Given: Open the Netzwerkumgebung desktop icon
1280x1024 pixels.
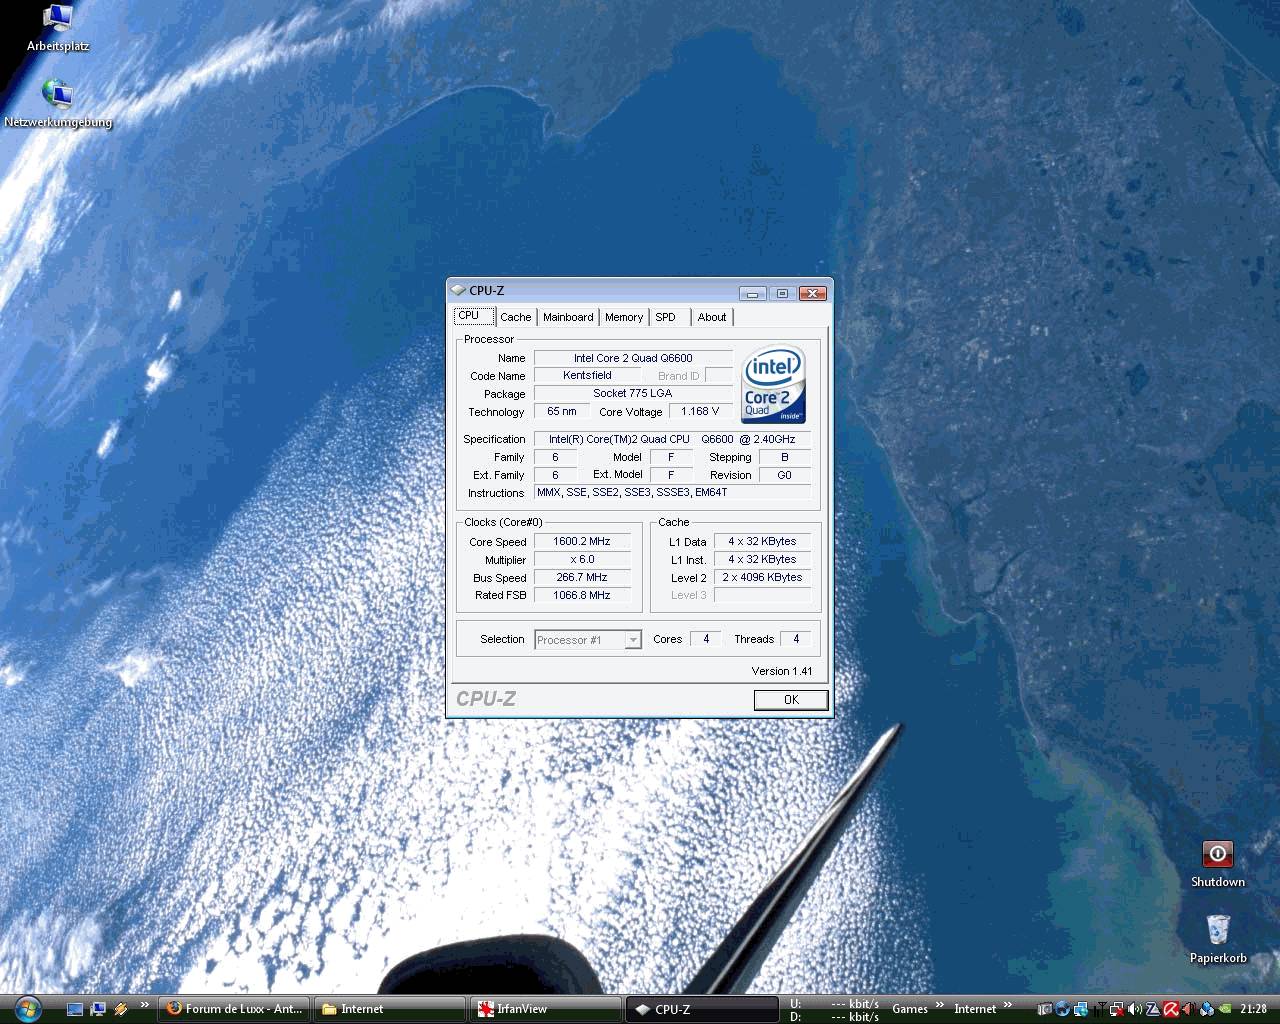Looking at the screenshot, I should 58,103.
